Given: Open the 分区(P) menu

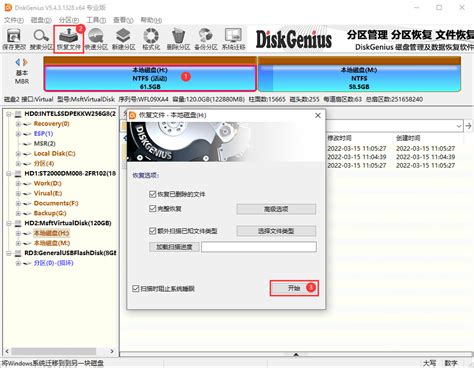Looking at the screenshot, I should click(69, 20).
